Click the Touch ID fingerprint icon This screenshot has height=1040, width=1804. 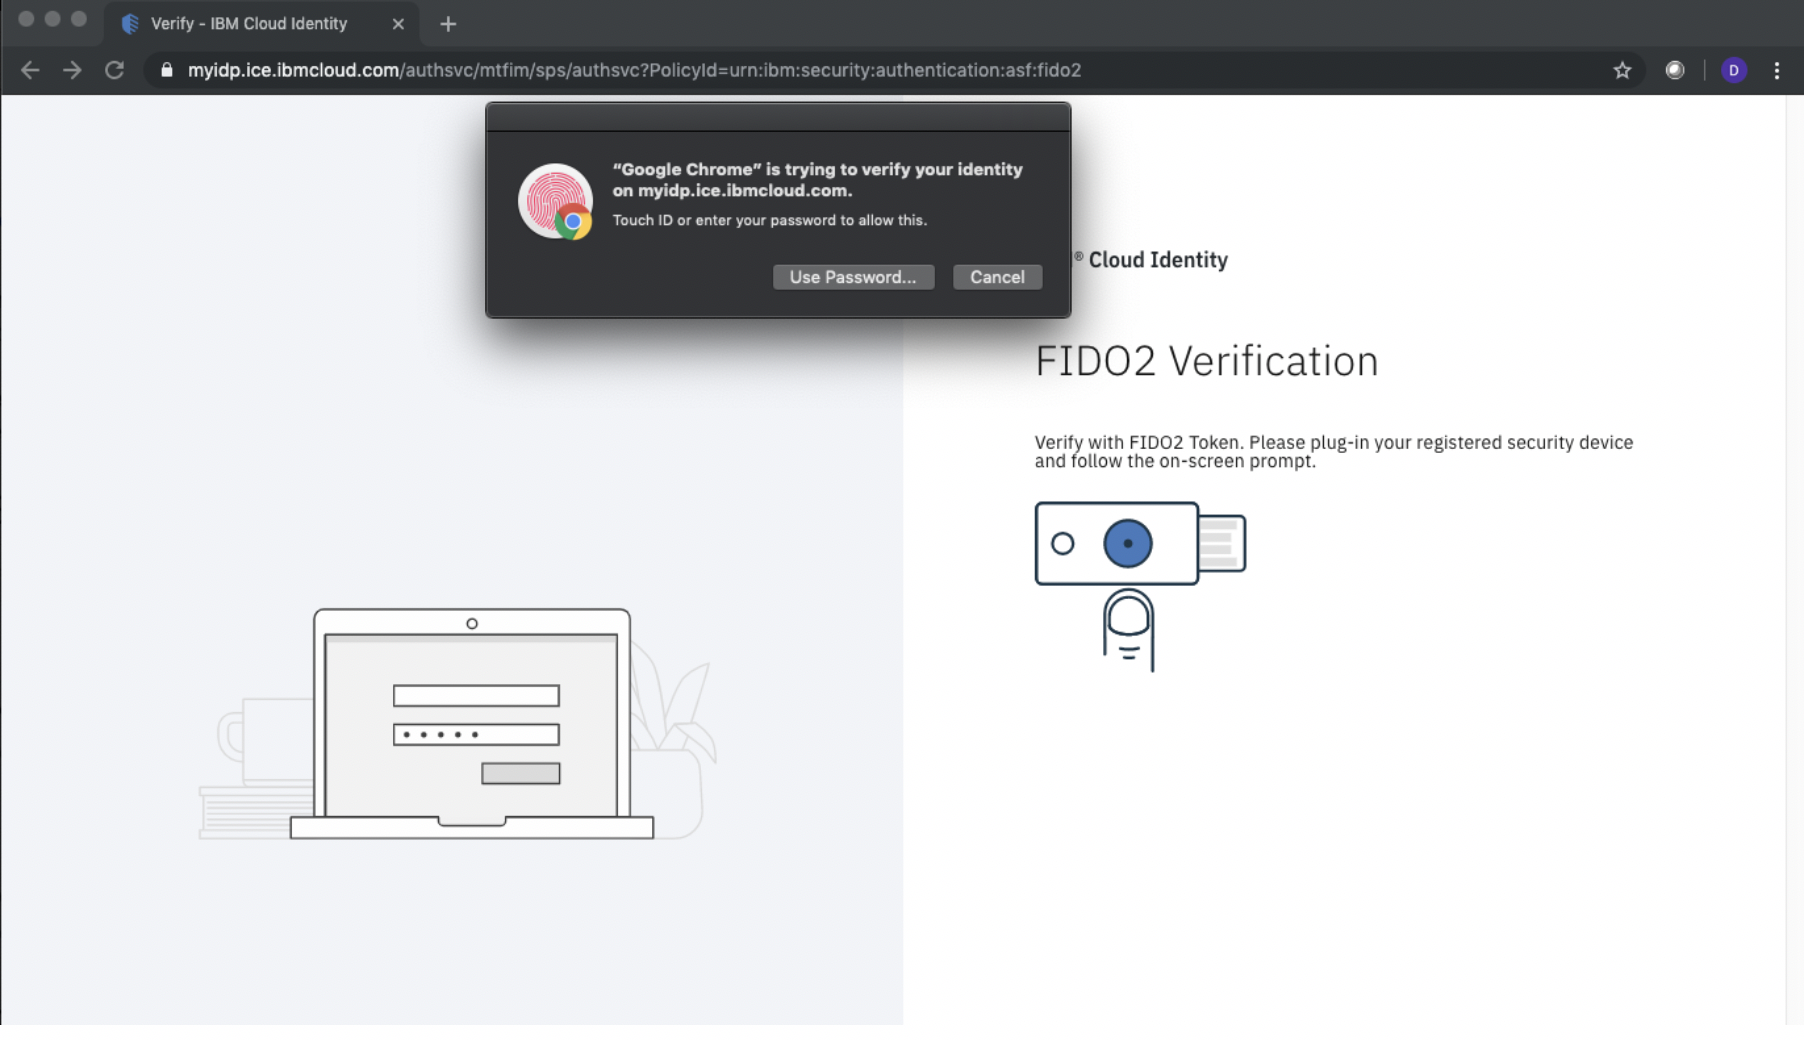(555, 201)
